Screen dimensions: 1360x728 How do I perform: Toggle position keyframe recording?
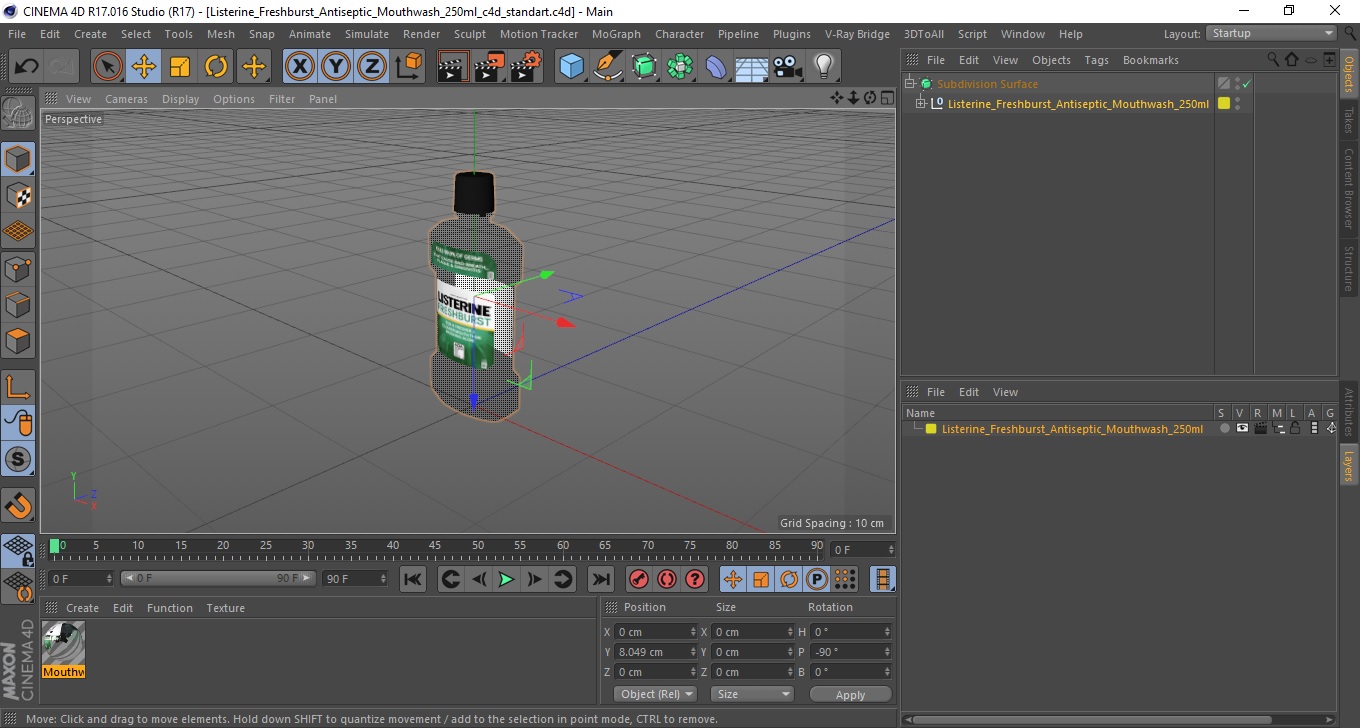tap(733, 579)
